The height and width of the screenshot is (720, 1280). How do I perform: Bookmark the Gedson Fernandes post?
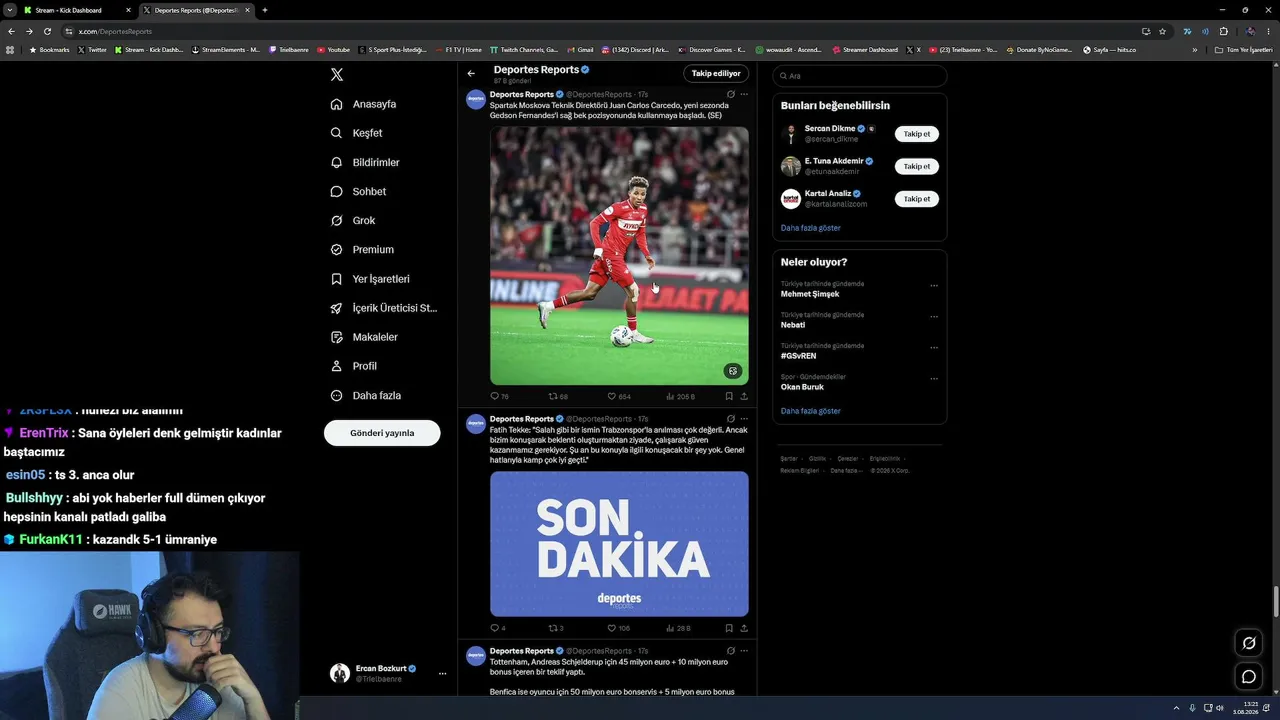(x=729, y=397)
